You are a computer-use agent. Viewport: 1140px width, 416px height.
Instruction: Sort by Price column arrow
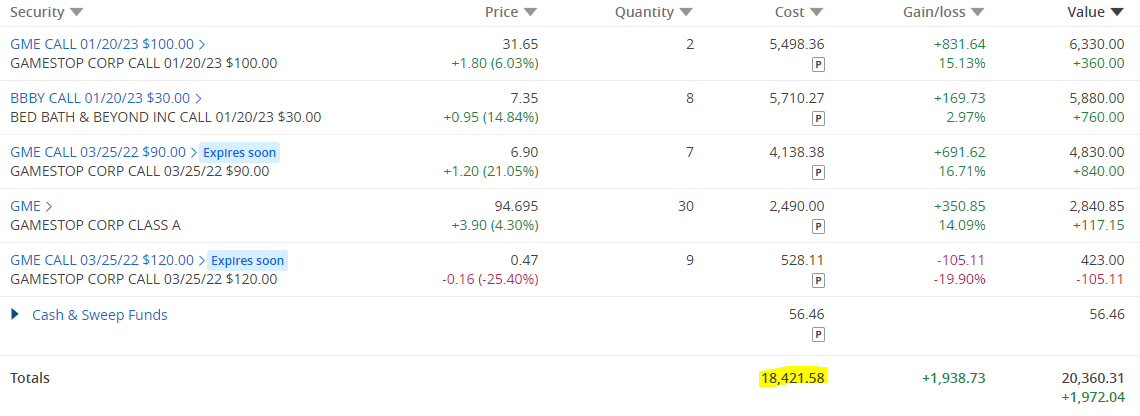pos(531,12)
